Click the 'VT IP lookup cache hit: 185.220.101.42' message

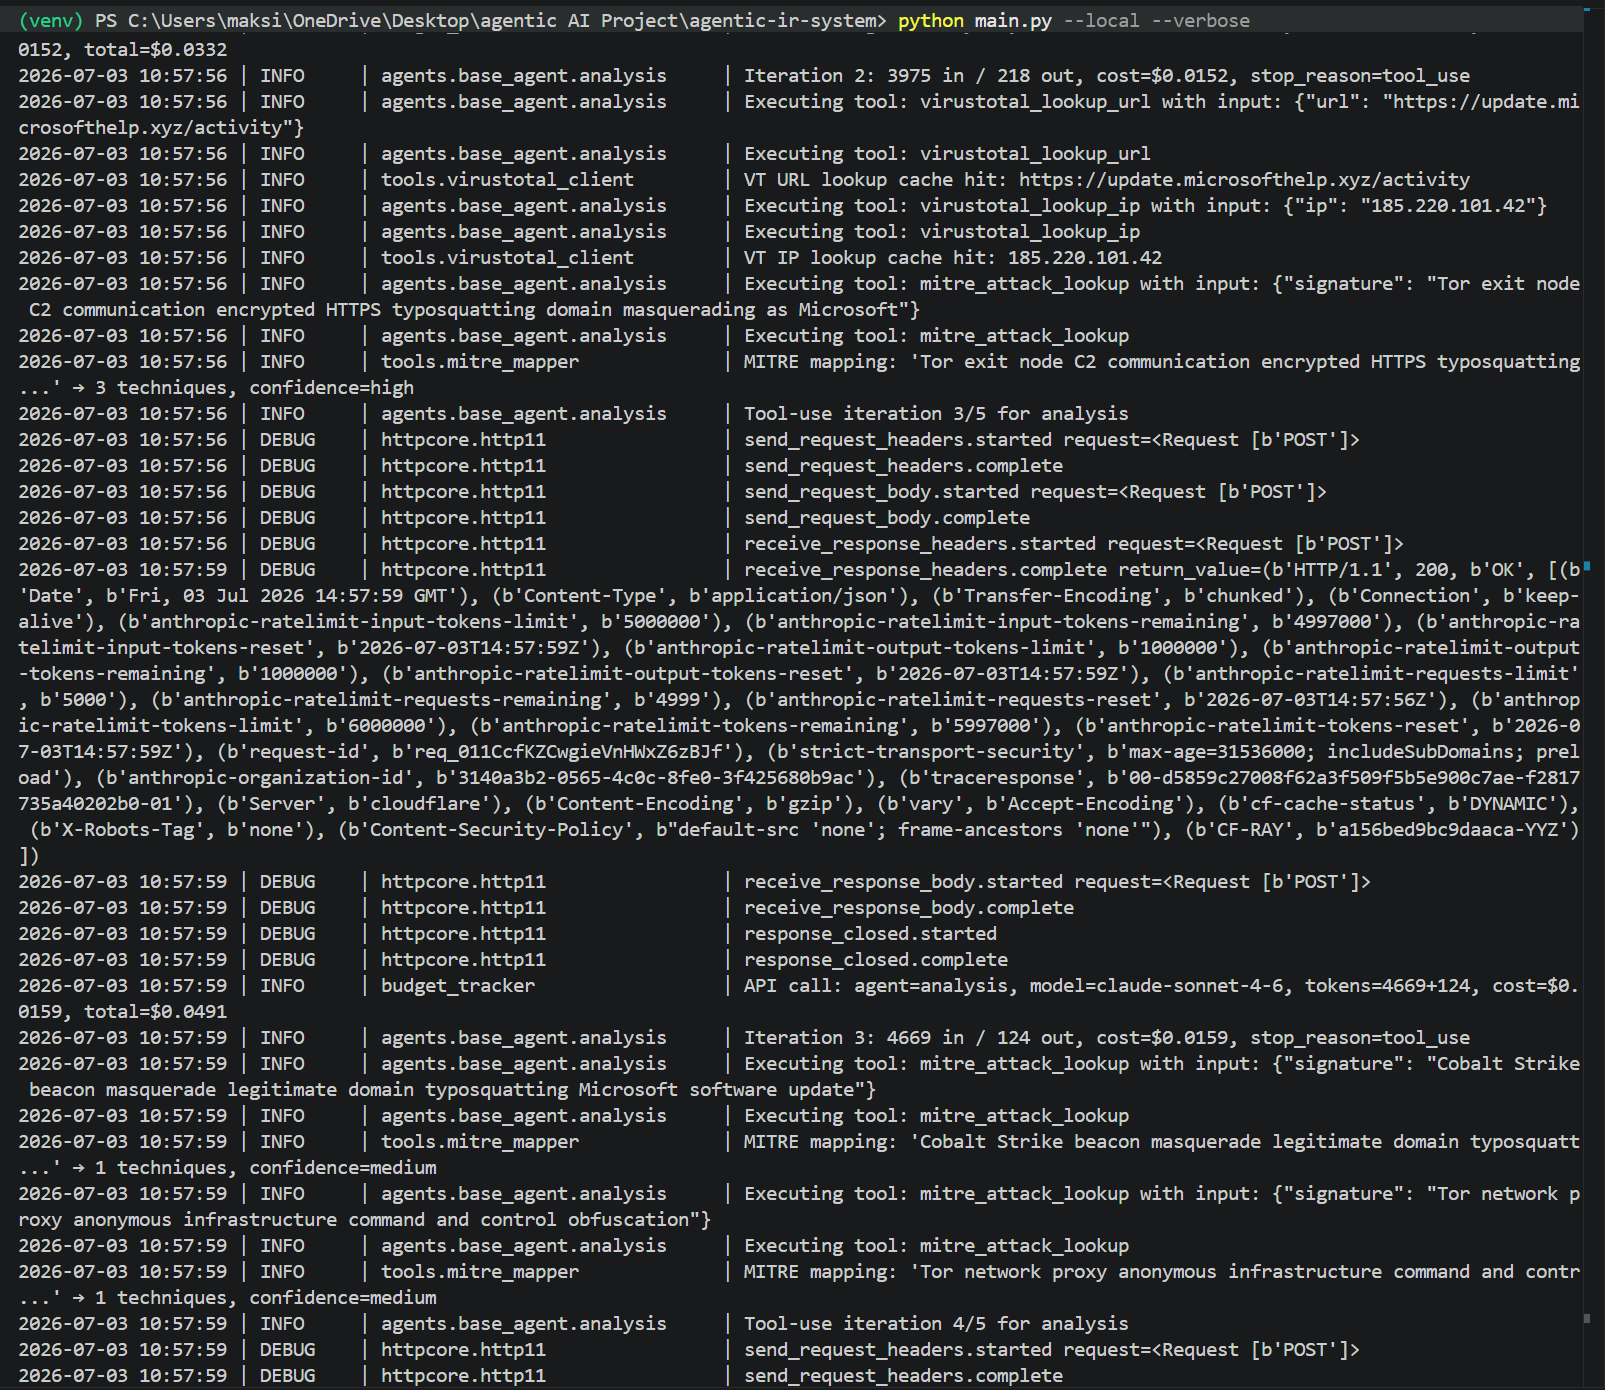[953, 257]
